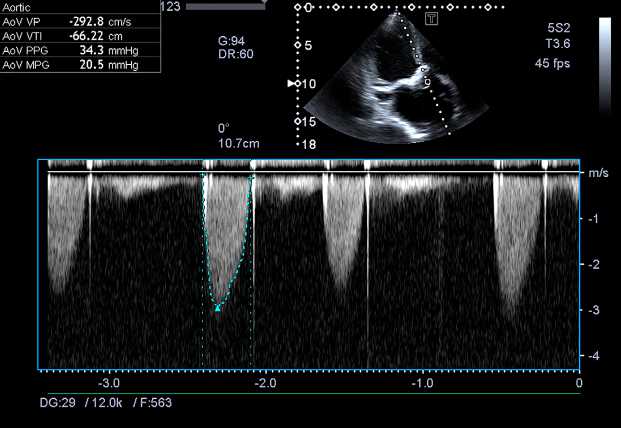Click the DG:29 Doppler gain readout
Image resolution: width=621 pixels, height=428 pixels.
(57, 403)
